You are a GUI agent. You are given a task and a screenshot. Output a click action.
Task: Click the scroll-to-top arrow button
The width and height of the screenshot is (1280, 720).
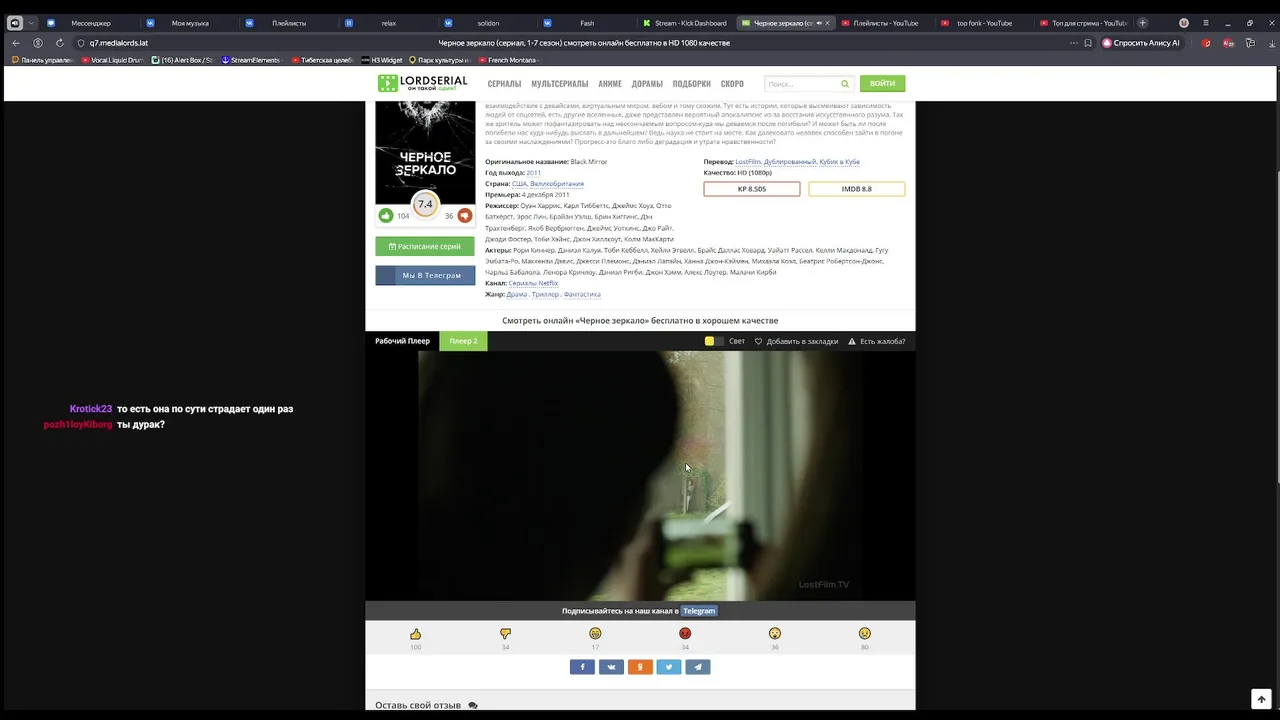pyautogui.click(x=1261, y=699)
